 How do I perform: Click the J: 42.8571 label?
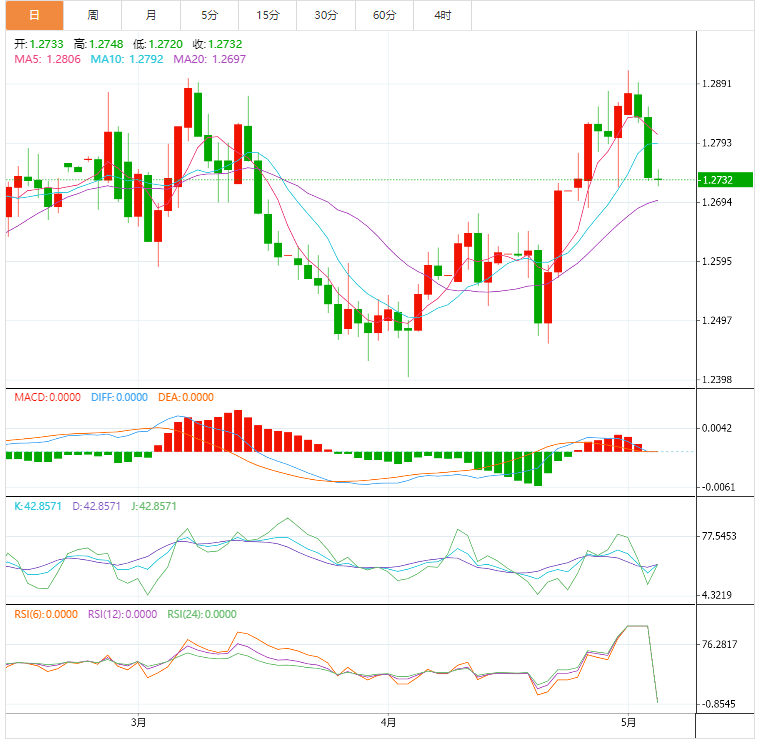(154, 507)
